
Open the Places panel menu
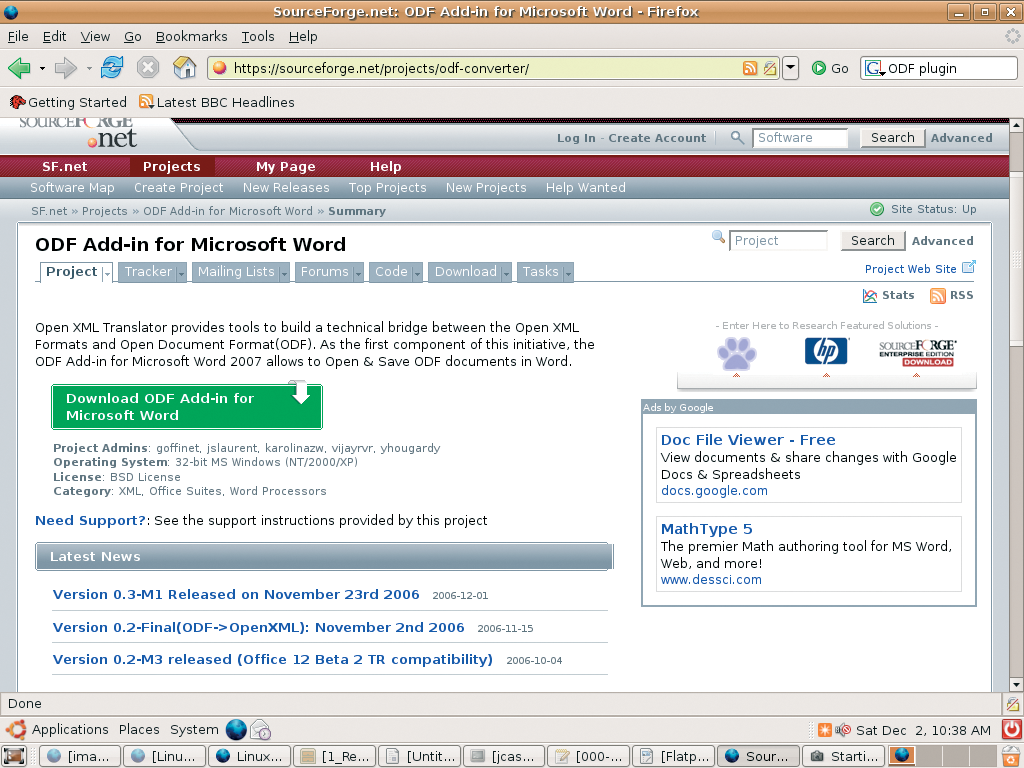point(138,729)
